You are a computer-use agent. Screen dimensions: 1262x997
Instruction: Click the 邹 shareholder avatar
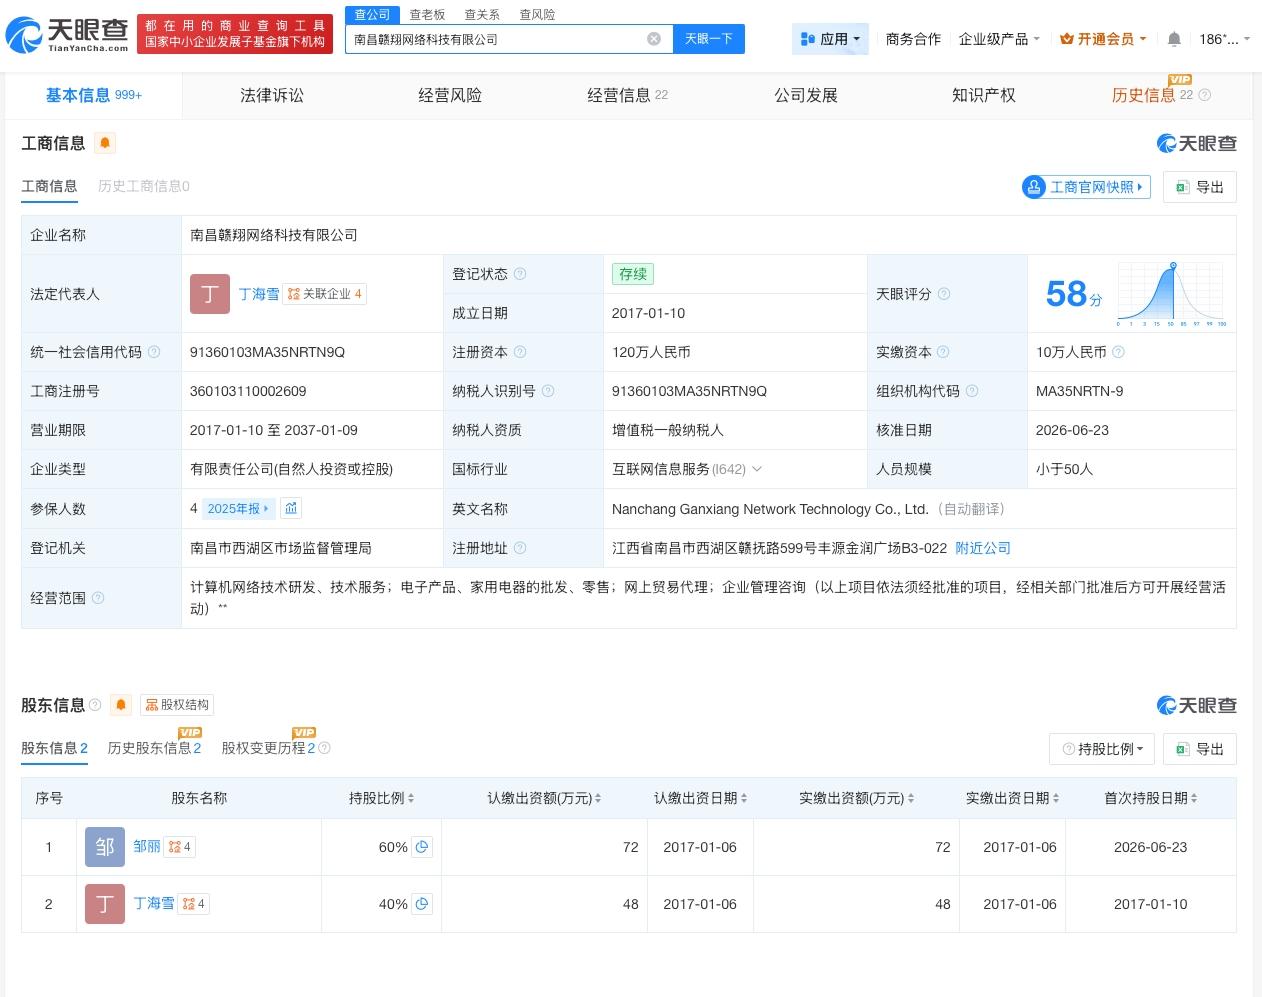[x=105, y=847]
